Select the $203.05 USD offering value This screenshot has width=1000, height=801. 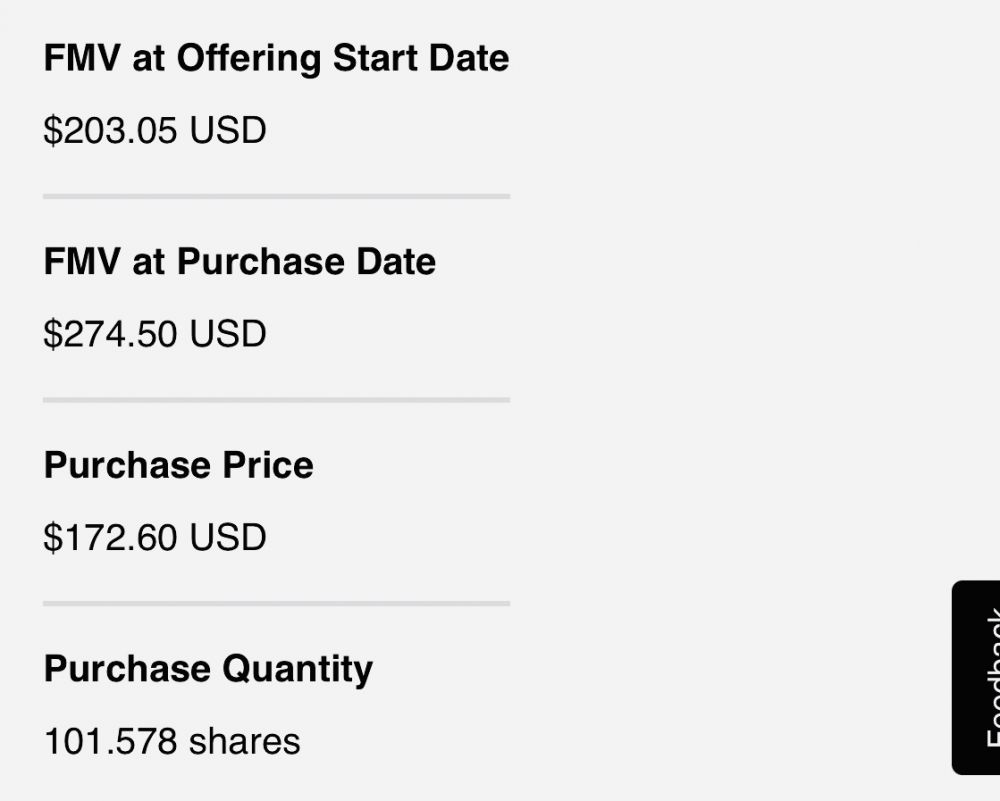(155, 131)
